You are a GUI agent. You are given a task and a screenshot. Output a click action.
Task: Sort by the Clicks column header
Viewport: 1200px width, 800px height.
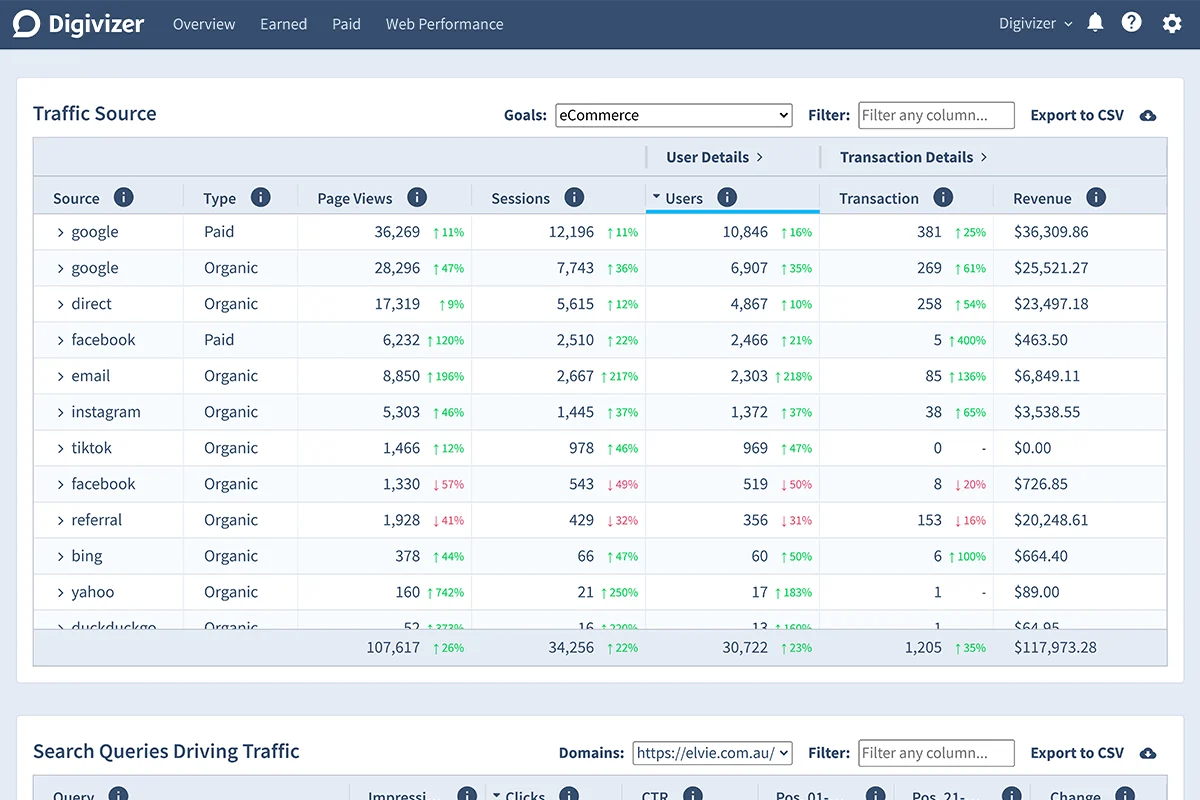coord(525,794)
